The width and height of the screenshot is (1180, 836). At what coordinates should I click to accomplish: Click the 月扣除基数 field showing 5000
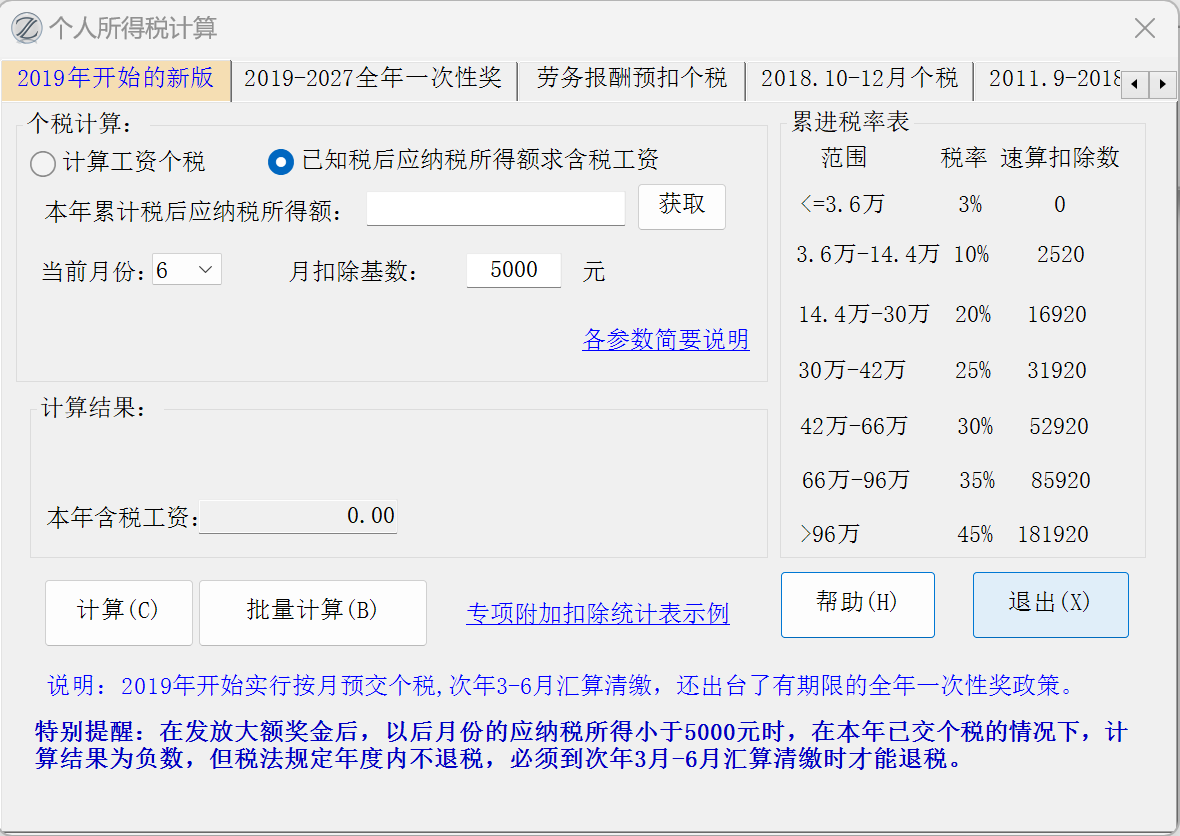pyautogui.click(x=513, y=270)
